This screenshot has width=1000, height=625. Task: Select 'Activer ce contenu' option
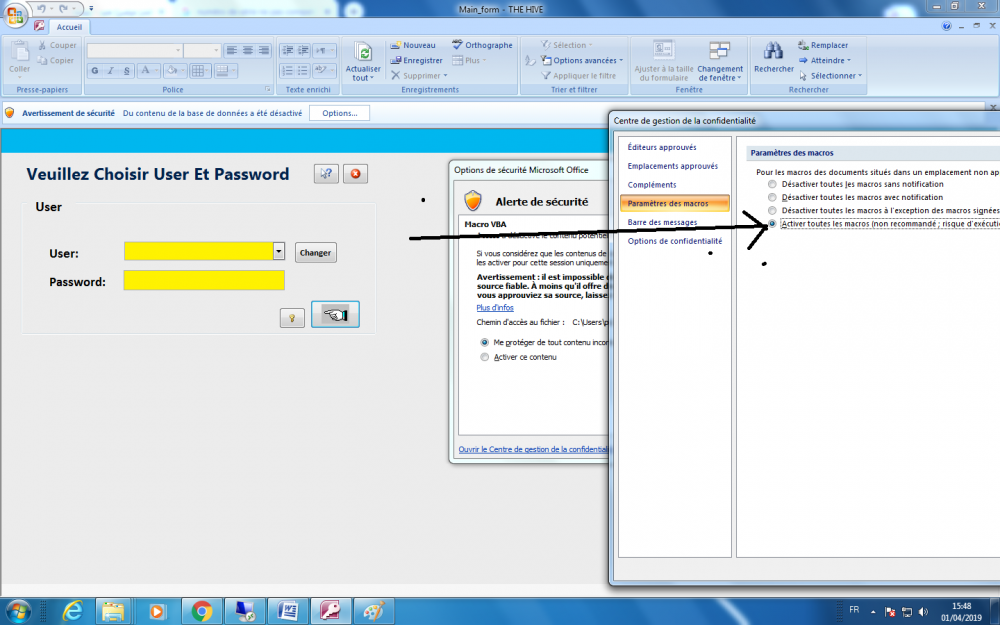[x=485, y=357]
